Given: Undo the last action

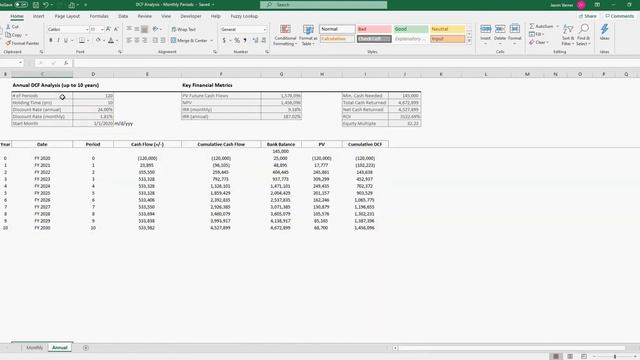Looking at the screenshot, I should pos(46,5).
